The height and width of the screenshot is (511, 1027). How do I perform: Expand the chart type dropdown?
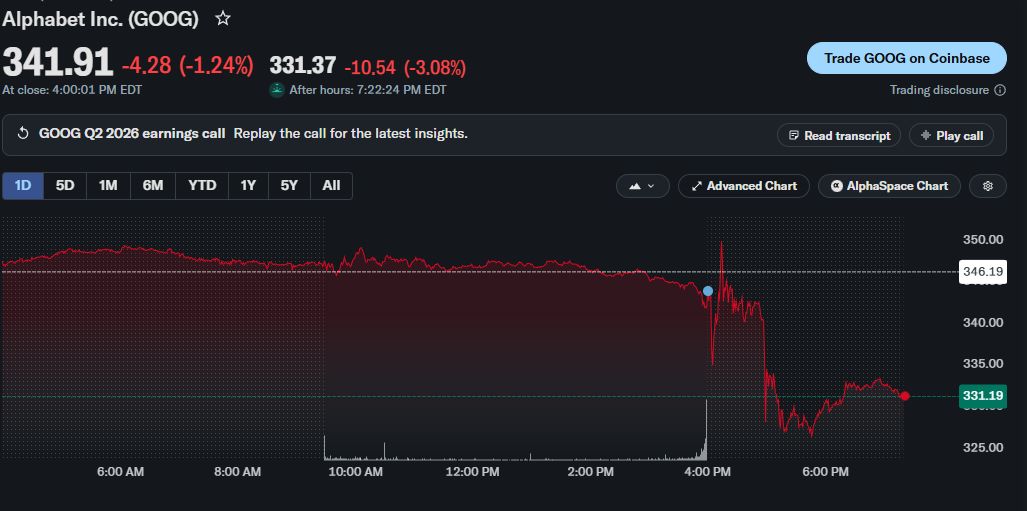[643, 186]
